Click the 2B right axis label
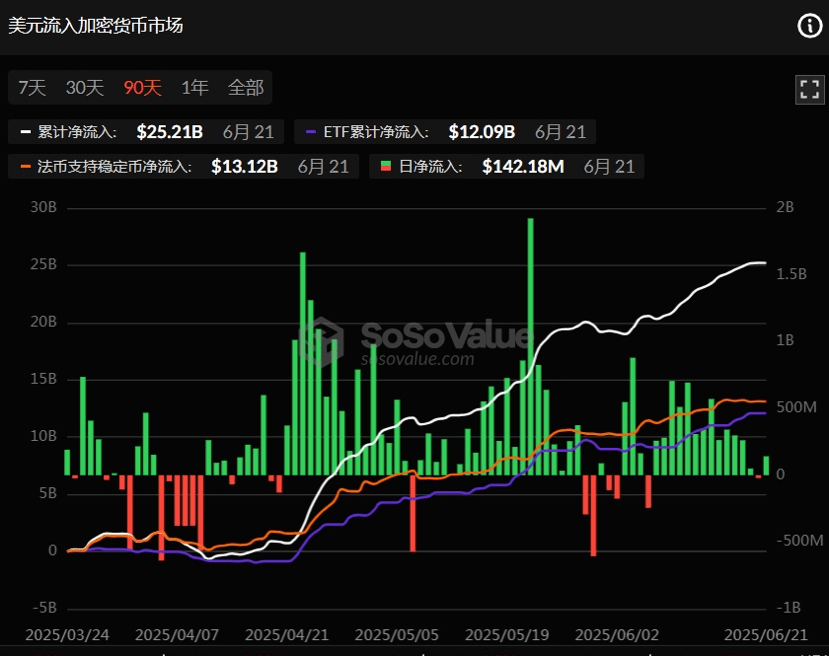The height and width of the screenshot is (656, 829). (x=785, y=207)
